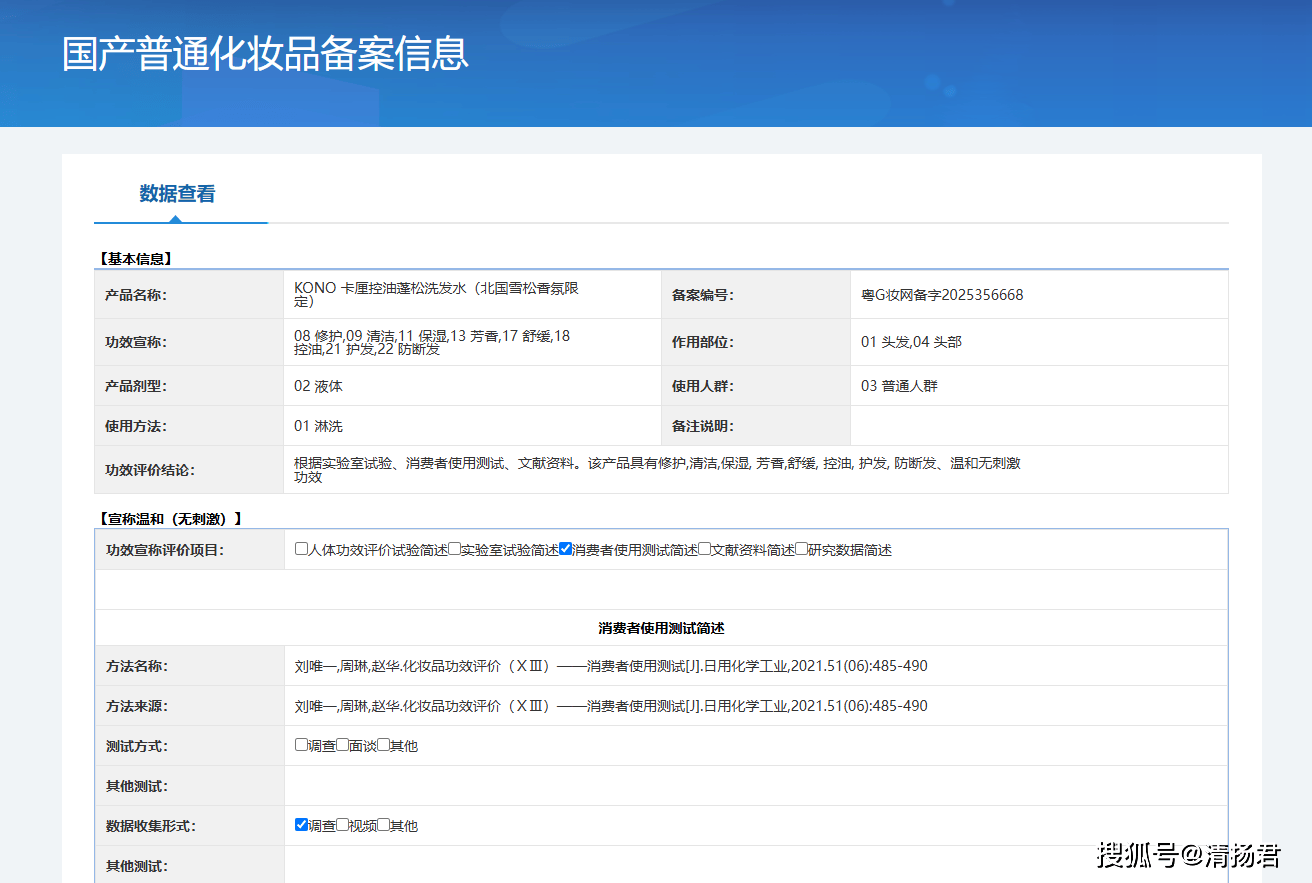Check the 面谈 checkbox

pos(343,745)
